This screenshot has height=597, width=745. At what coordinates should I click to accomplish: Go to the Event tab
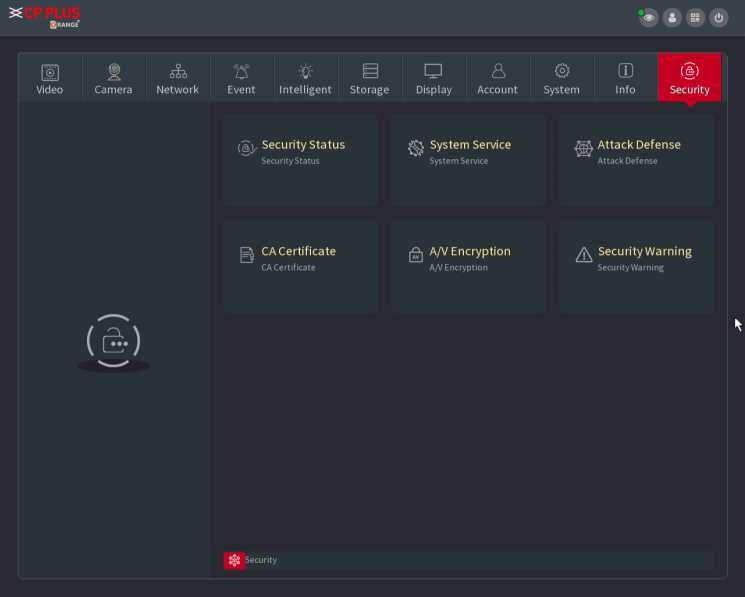click(x=241, y=78)
